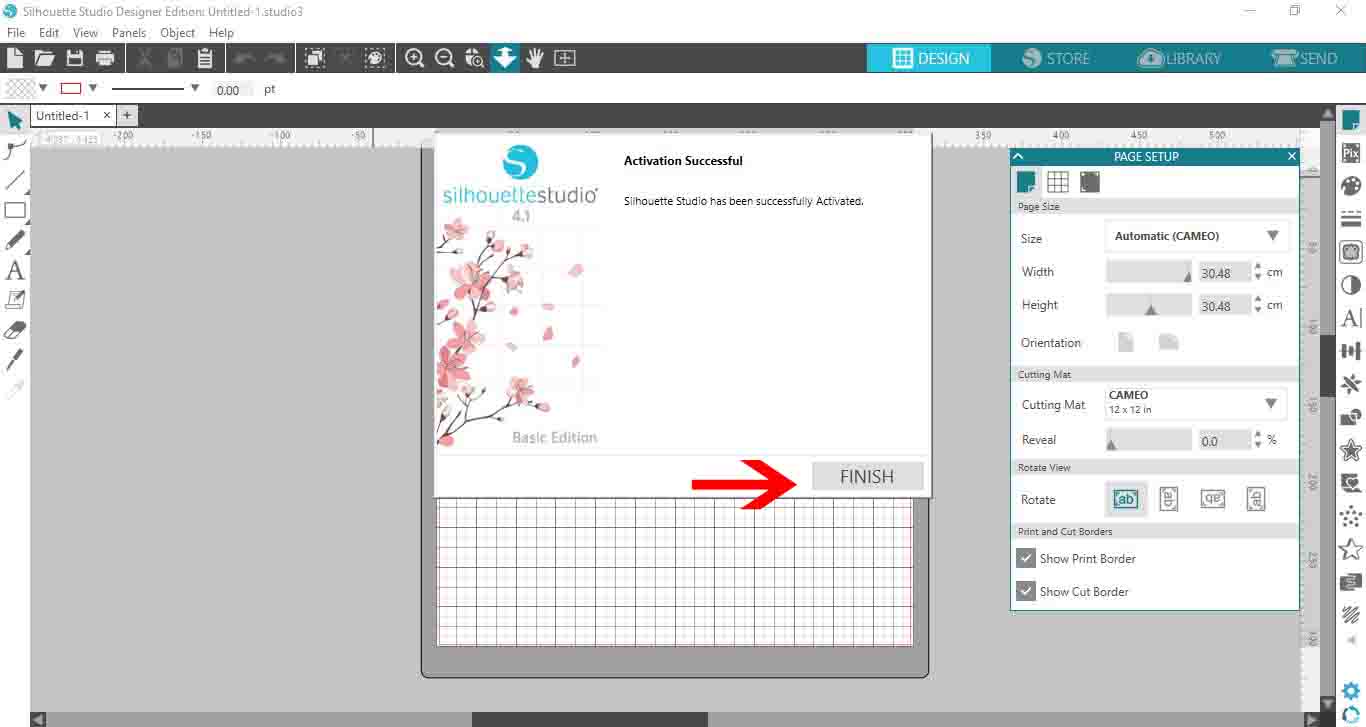
Task: Collapse the Page Setup panel chevron
Action: point(1019,156)
